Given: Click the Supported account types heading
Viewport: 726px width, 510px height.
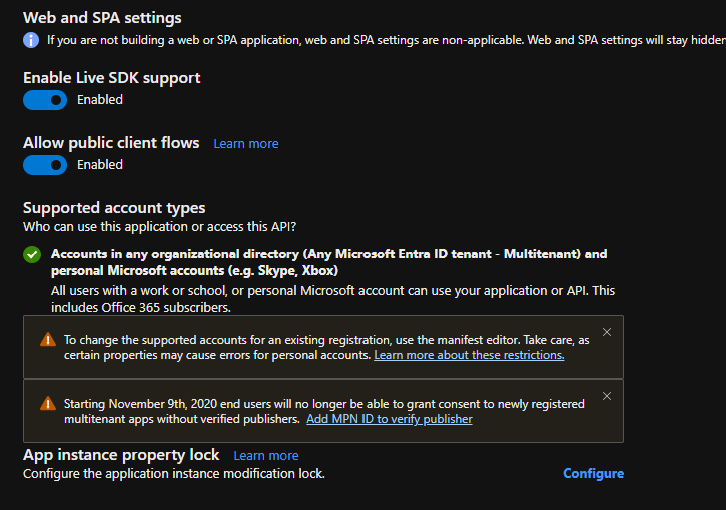Looking at the screenshot, I should (x=114, y=208).
